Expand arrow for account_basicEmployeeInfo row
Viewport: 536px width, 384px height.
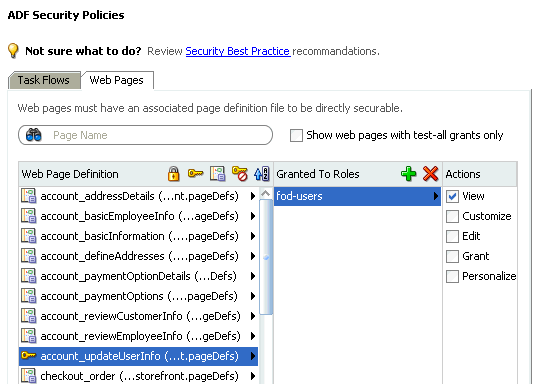pyautogui.click(x=253, y=216)
